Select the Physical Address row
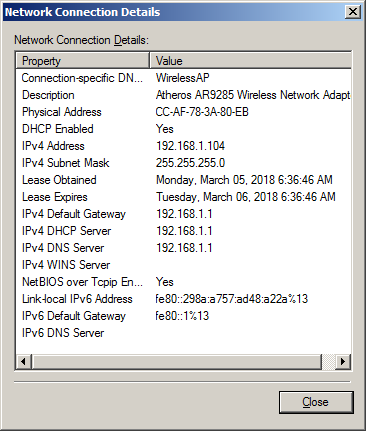The width and height of the screenshot is (366, 431). tap(183, 112)
